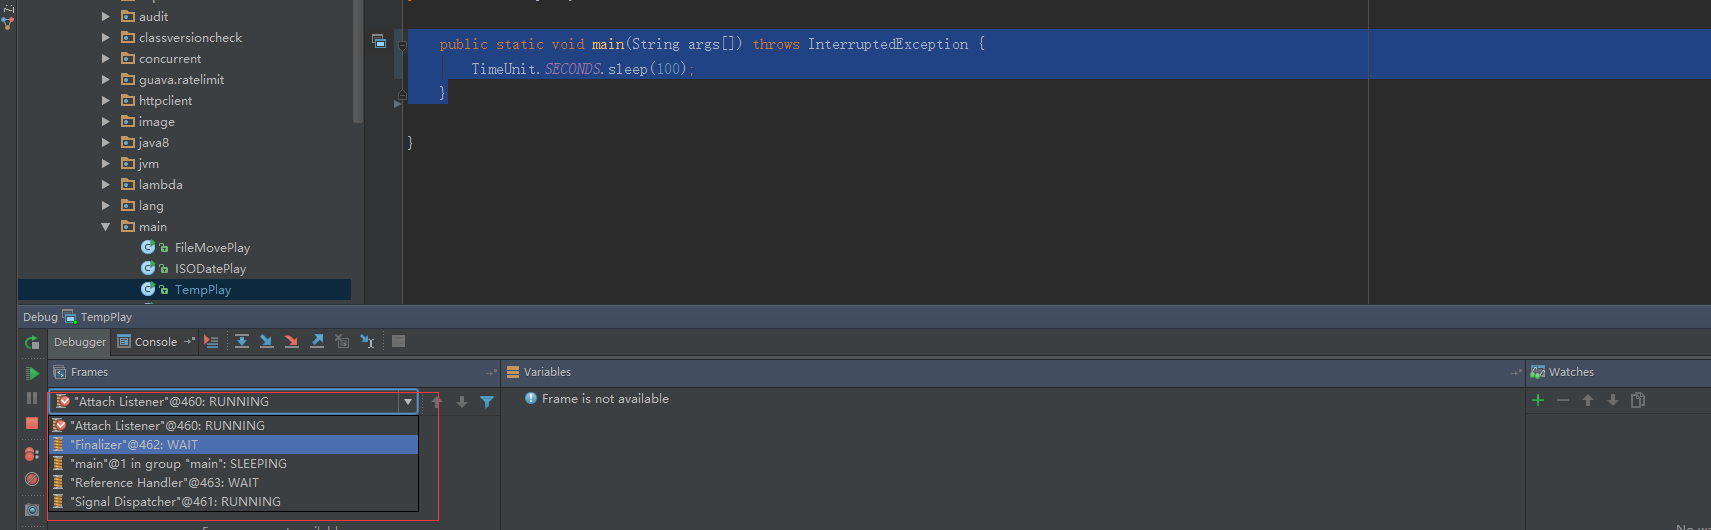Click the project tree vertical scrollbar
Image resolution: width=1711 pixels, height=530 pixels.
tap(358, 60)
